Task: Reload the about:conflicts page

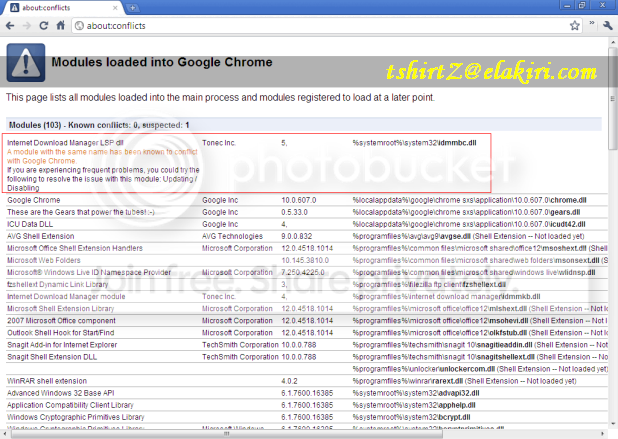Action: tap(43, 26)
